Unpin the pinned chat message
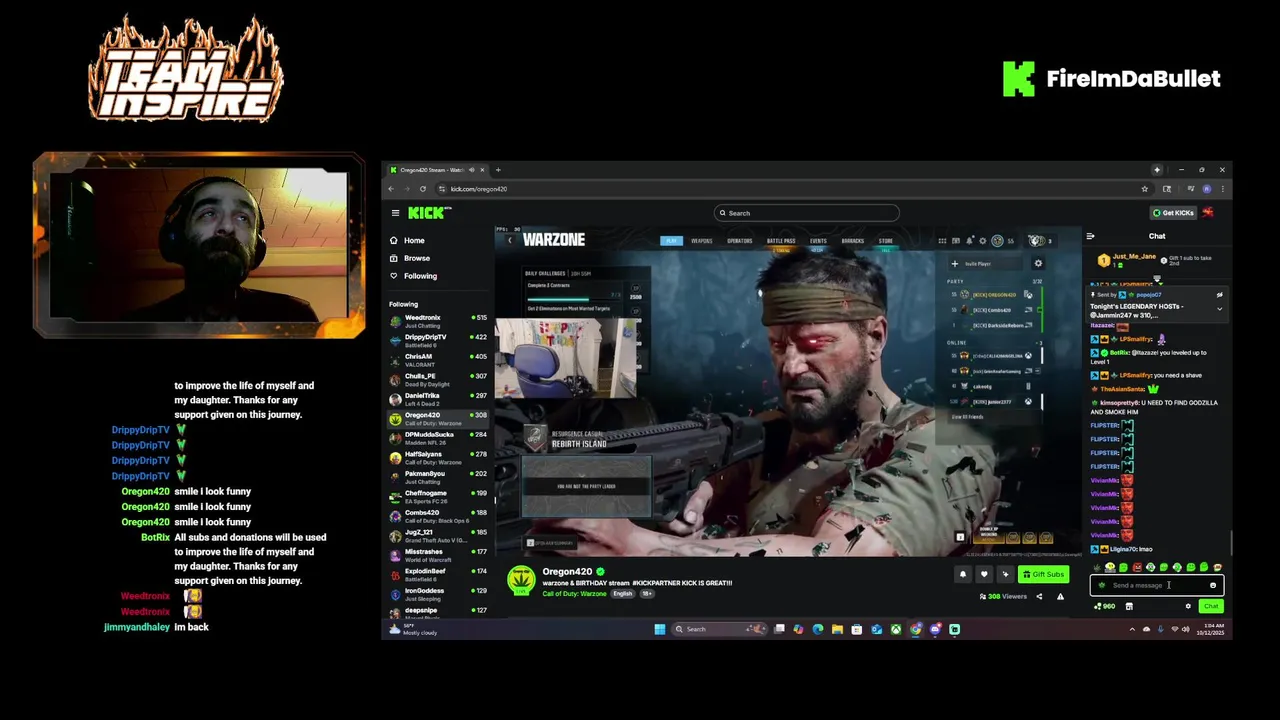Screen dimensions: 1280x720 coord(1219,295)
